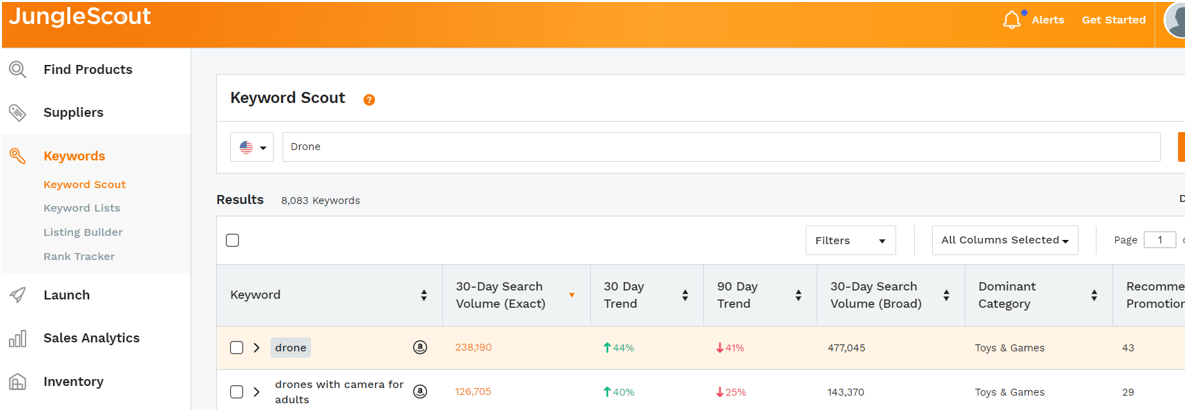
Task: Check the drones with camera for adults checkbox
Action: (237, 392)
